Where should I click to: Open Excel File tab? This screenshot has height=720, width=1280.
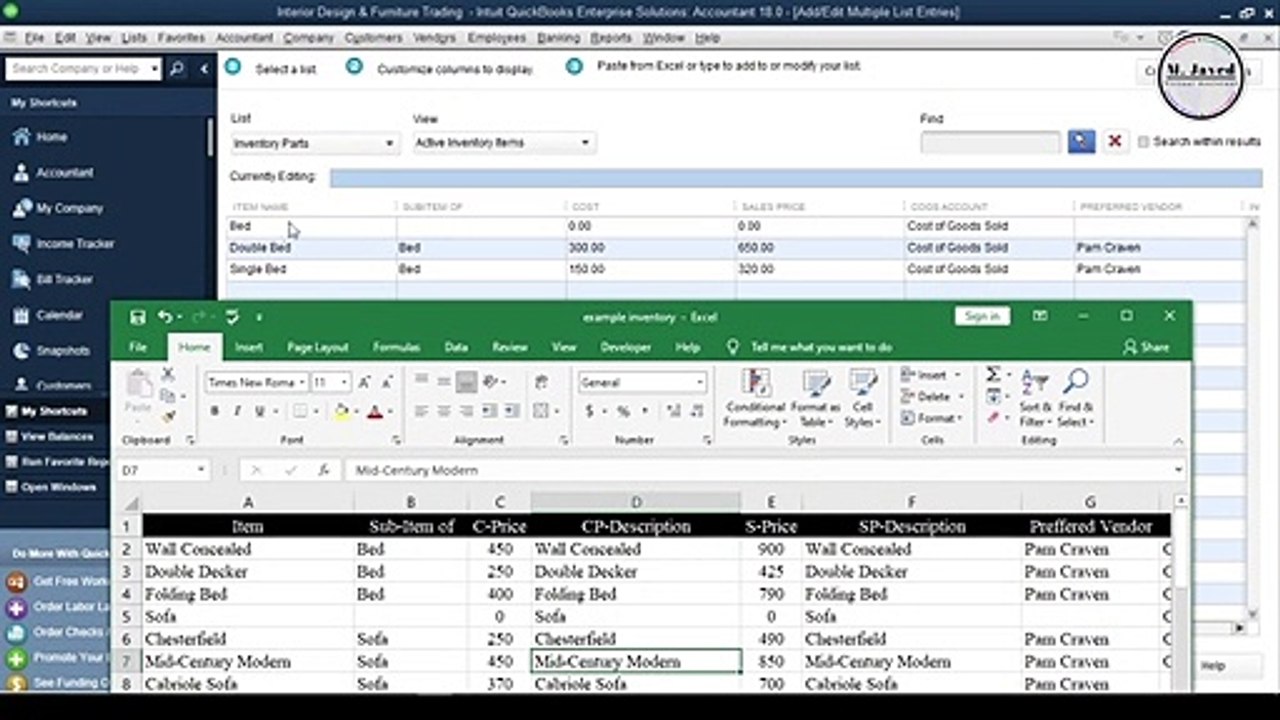(138, 347)
